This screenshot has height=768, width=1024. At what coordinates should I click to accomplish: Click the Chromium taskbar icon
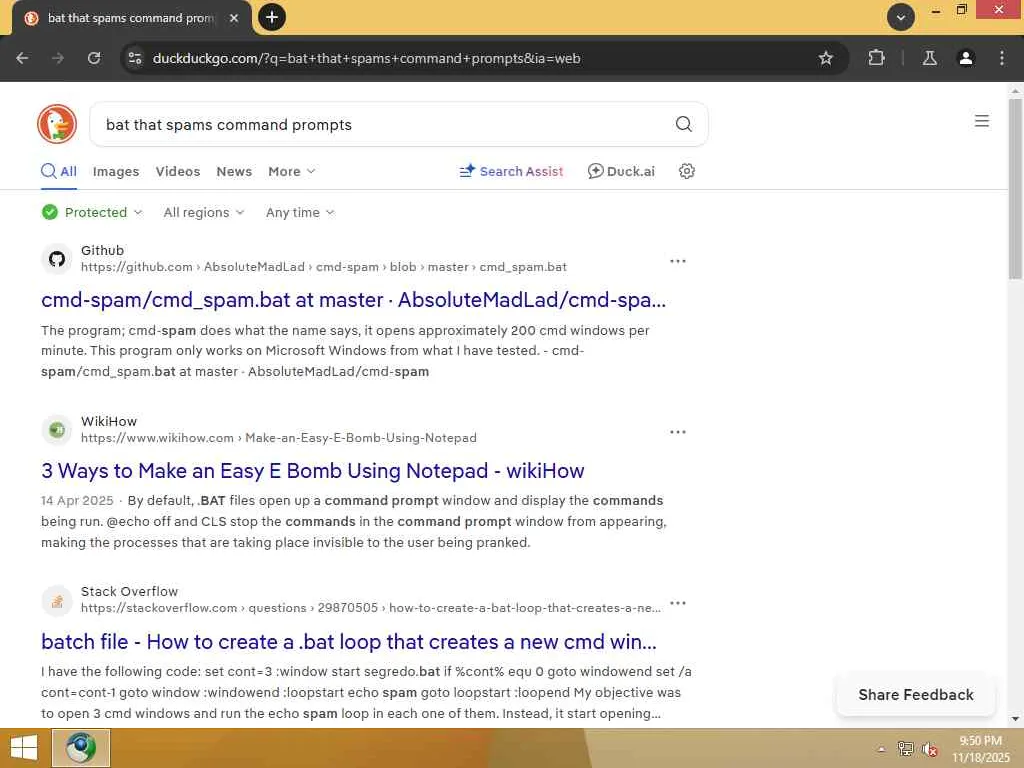click(x=81, y=748)
